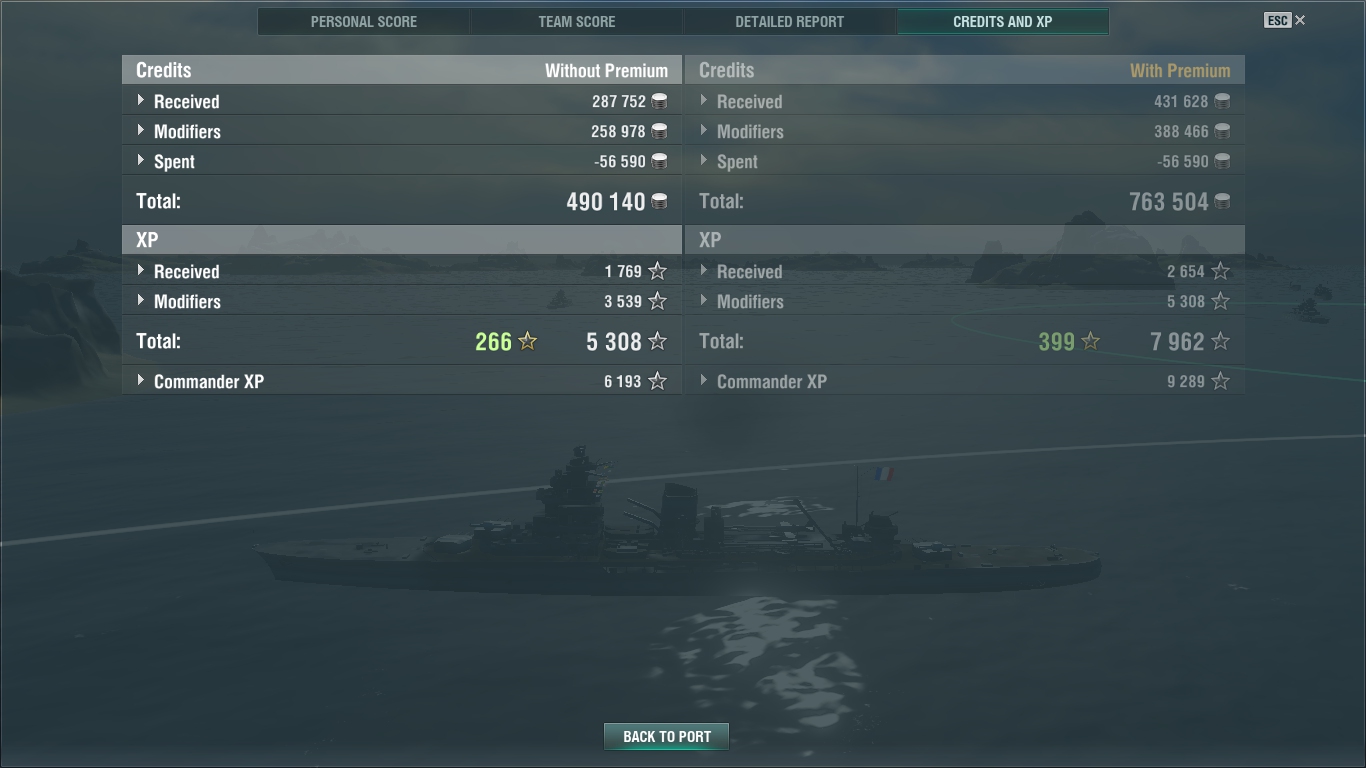Click the gold star next to 266
This screenshot has height=768, width=1366.
pyautogui.click(x=528, y=341)
